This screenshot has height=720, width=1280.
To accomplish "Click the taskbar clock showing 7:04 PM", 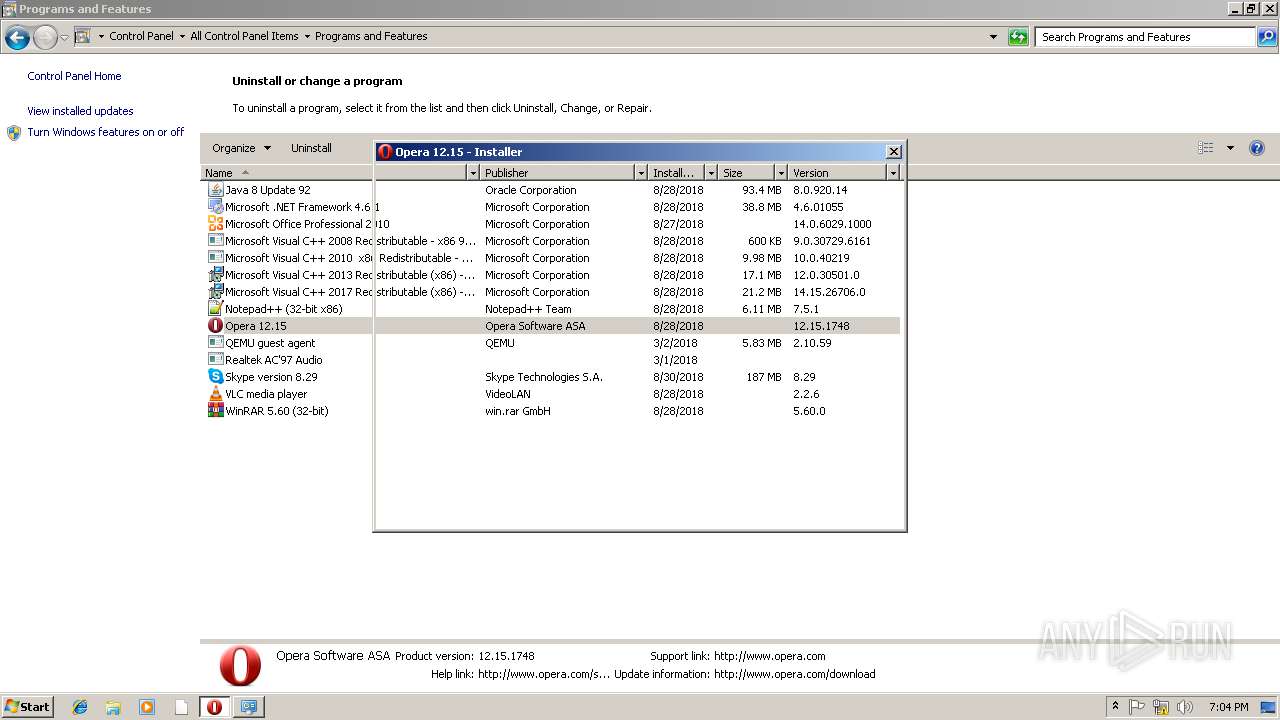I will click(x=1228, y=707).
